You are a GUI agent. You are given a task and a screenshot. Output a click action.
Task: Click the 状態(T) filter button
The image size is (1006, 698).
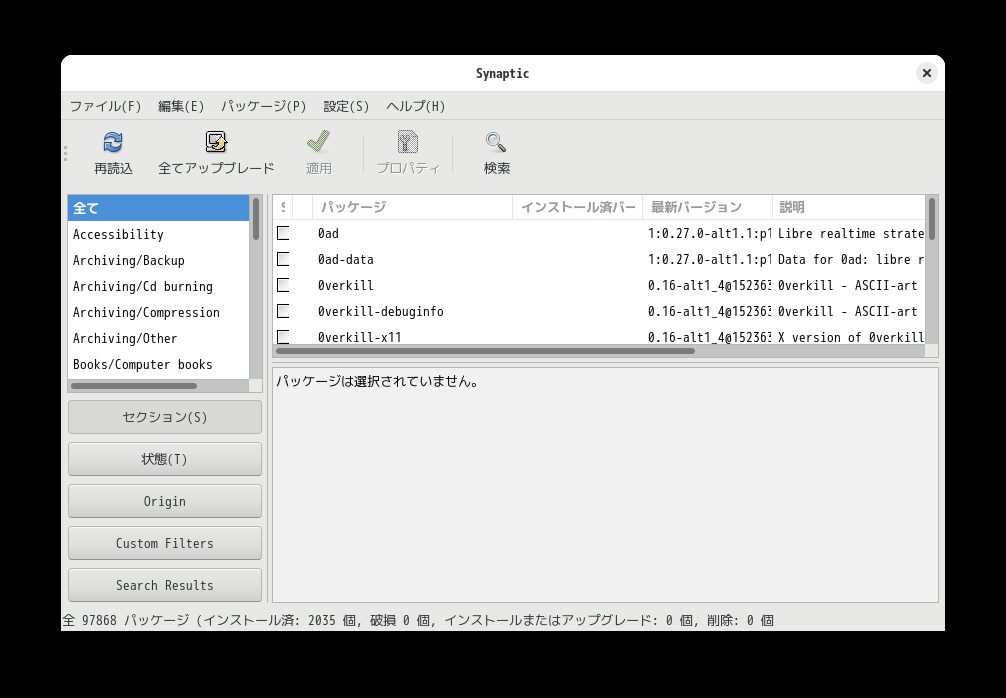coord(165,459)
